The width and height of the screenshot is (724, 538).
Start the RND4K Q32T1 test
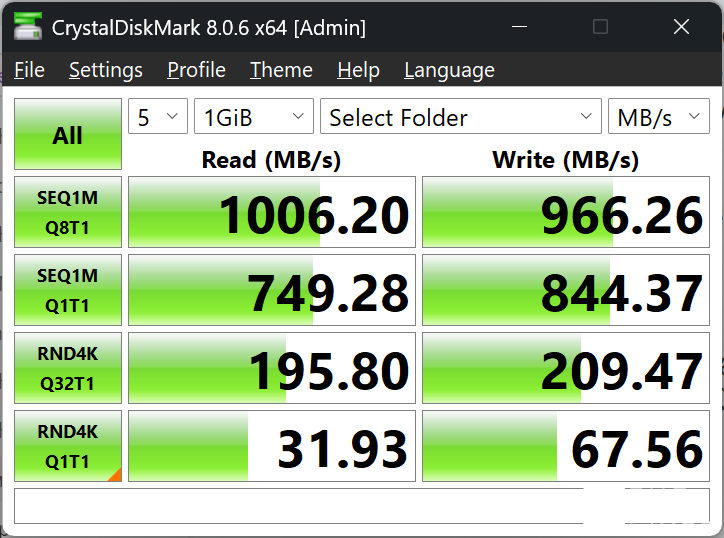(x=68, y=368)
